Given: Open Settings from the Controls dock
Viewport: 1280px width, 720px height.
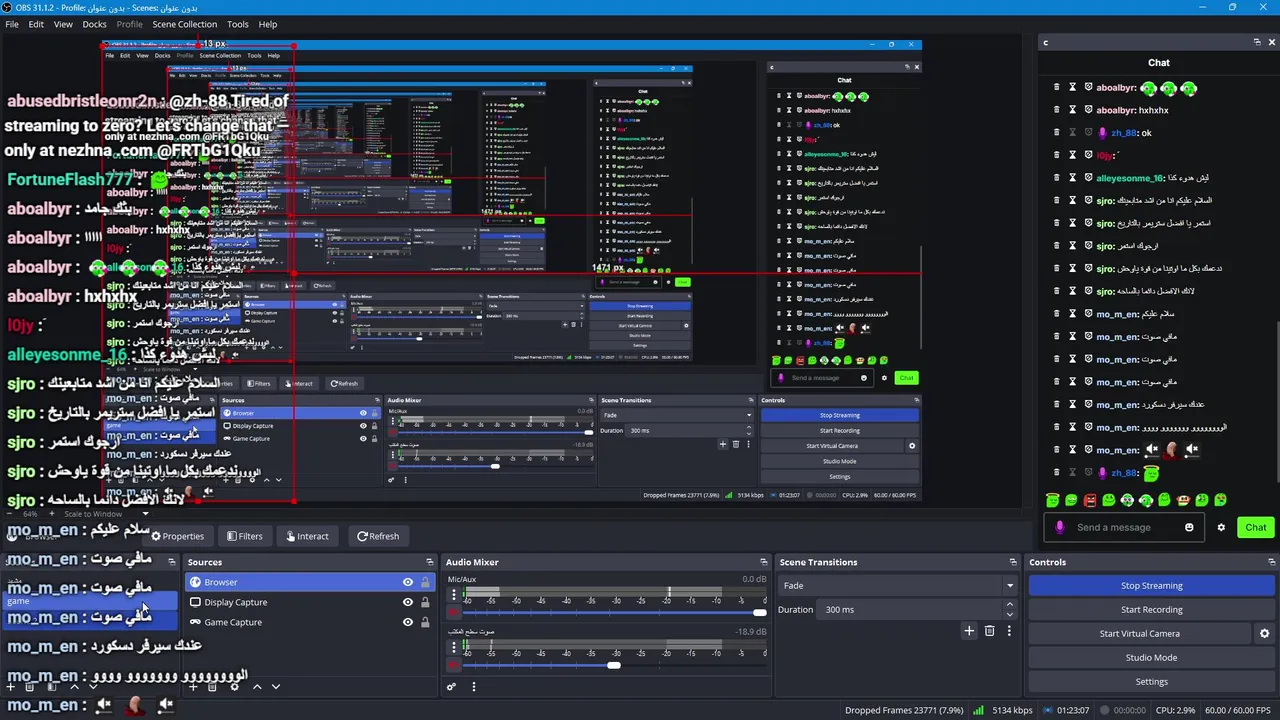Looking at the screenshot, I should [1151, 682].
